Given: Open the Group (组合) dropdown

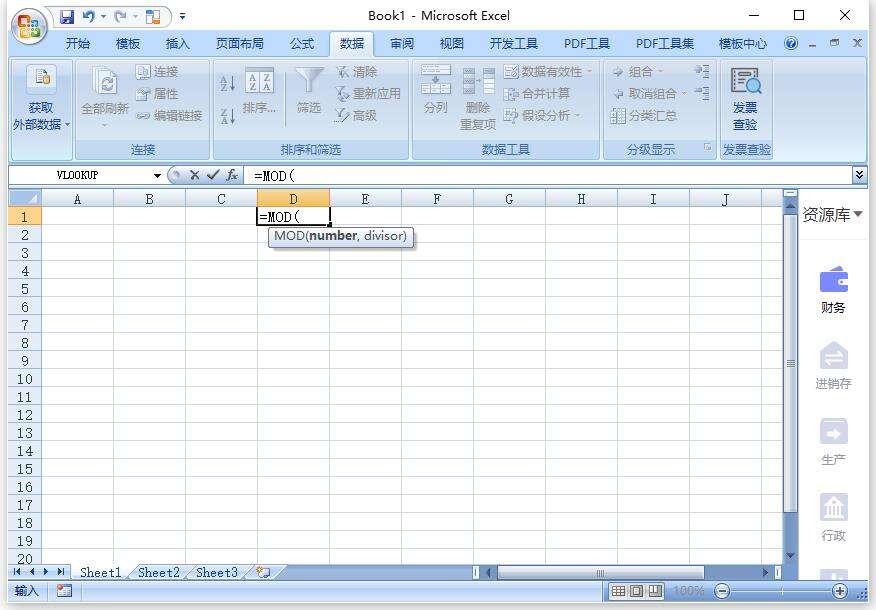Looking at the screenshot, I should tap(660, 72).
